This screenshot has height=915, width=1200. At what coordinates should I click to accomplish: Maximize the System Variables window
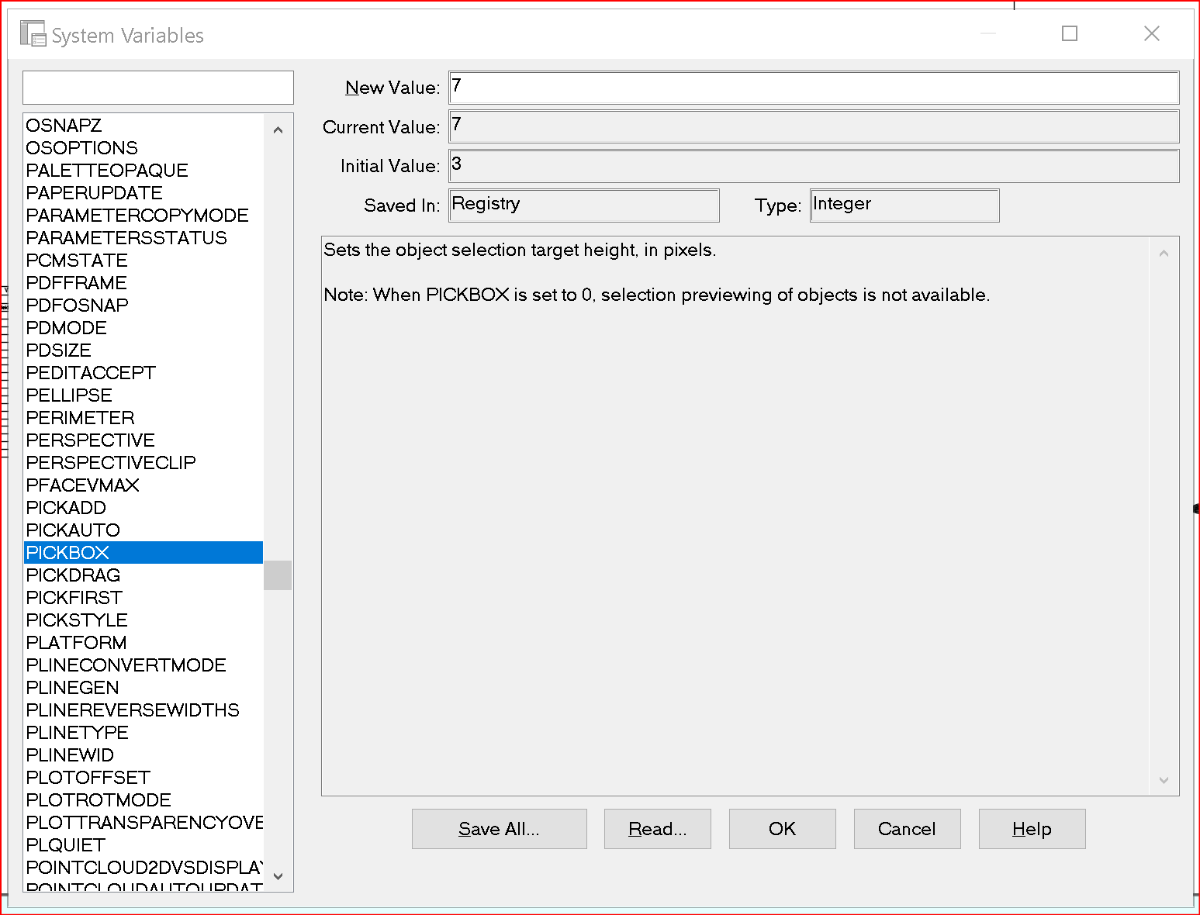[x=1069, y=33]
